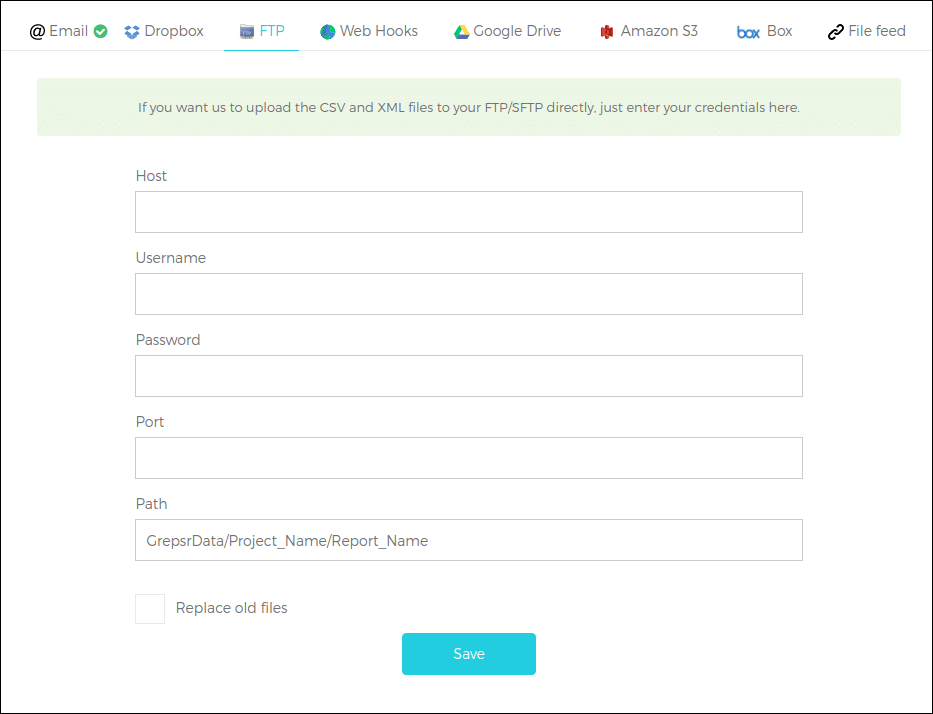Image resolution: width=933 pixels, height=714 pixels.
Task: Go to the Amazon S3 tab
Action: click(649, 31)
